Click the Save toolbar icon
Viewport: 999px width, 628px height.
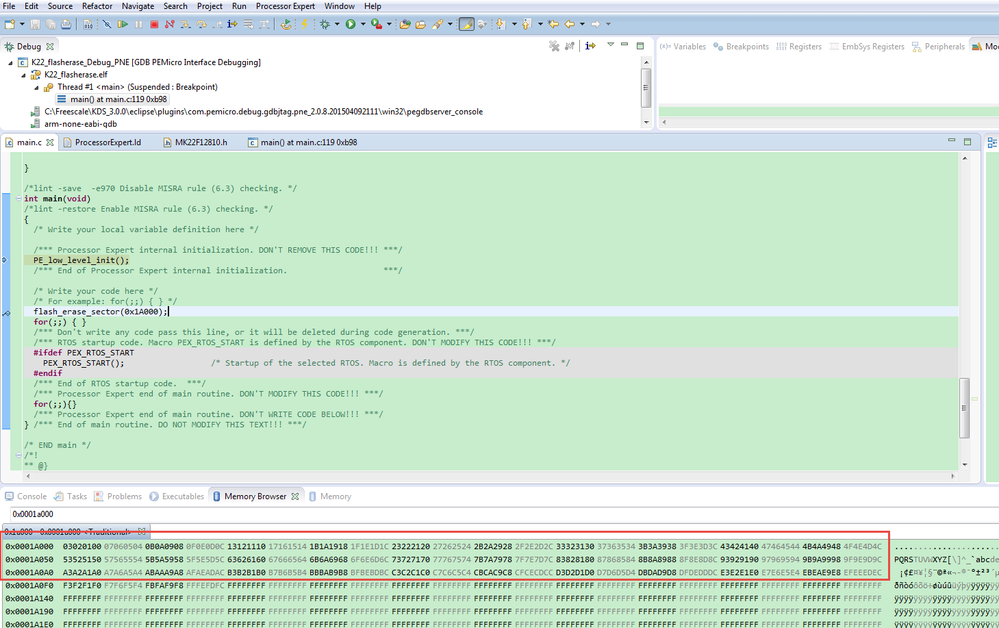pyautogui.click(x=35, y=24)
